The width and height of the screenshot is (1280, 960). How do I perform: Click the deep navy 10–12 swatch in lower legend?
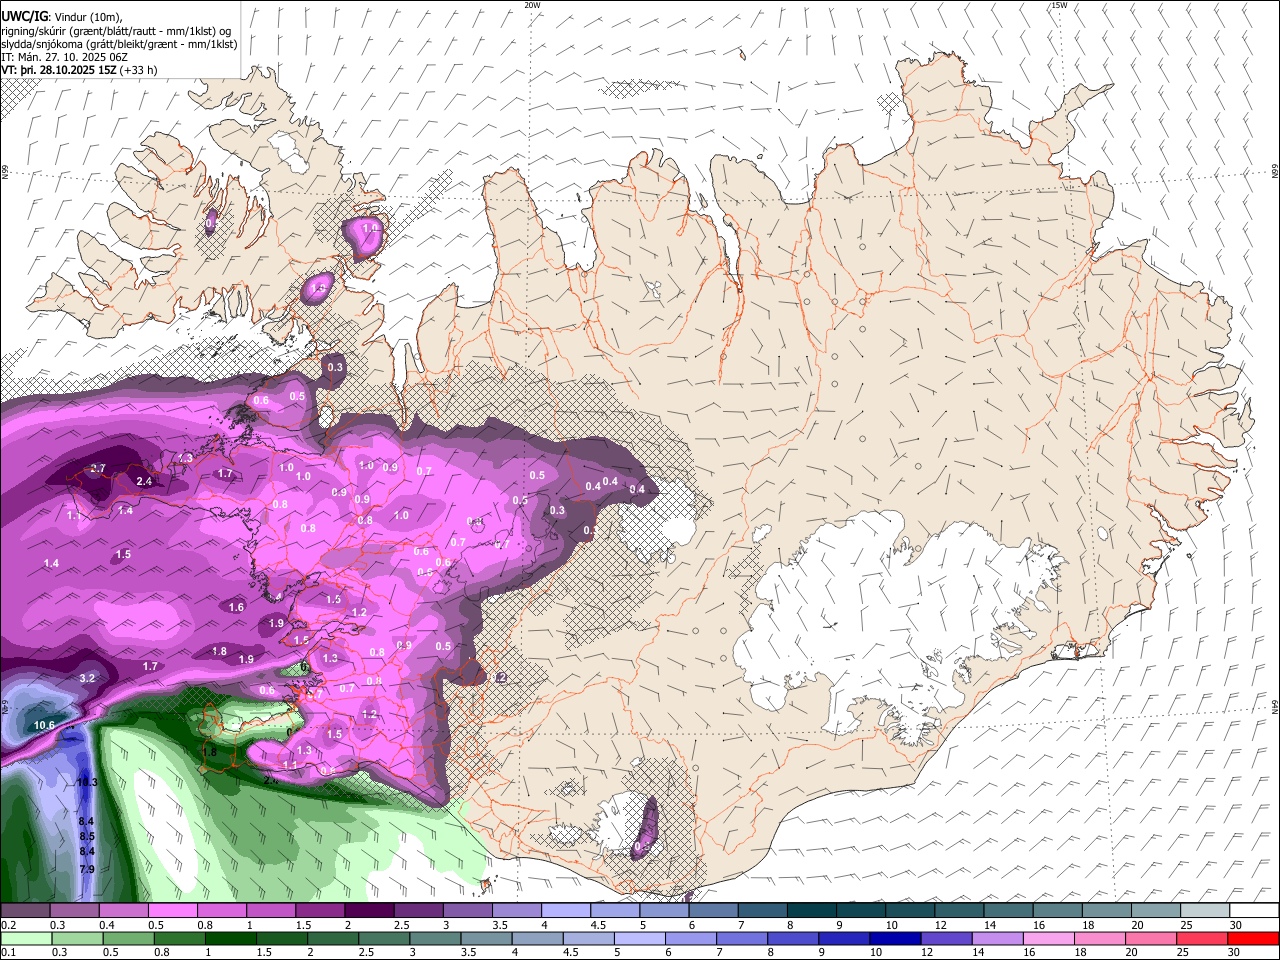tap(895, 938)
